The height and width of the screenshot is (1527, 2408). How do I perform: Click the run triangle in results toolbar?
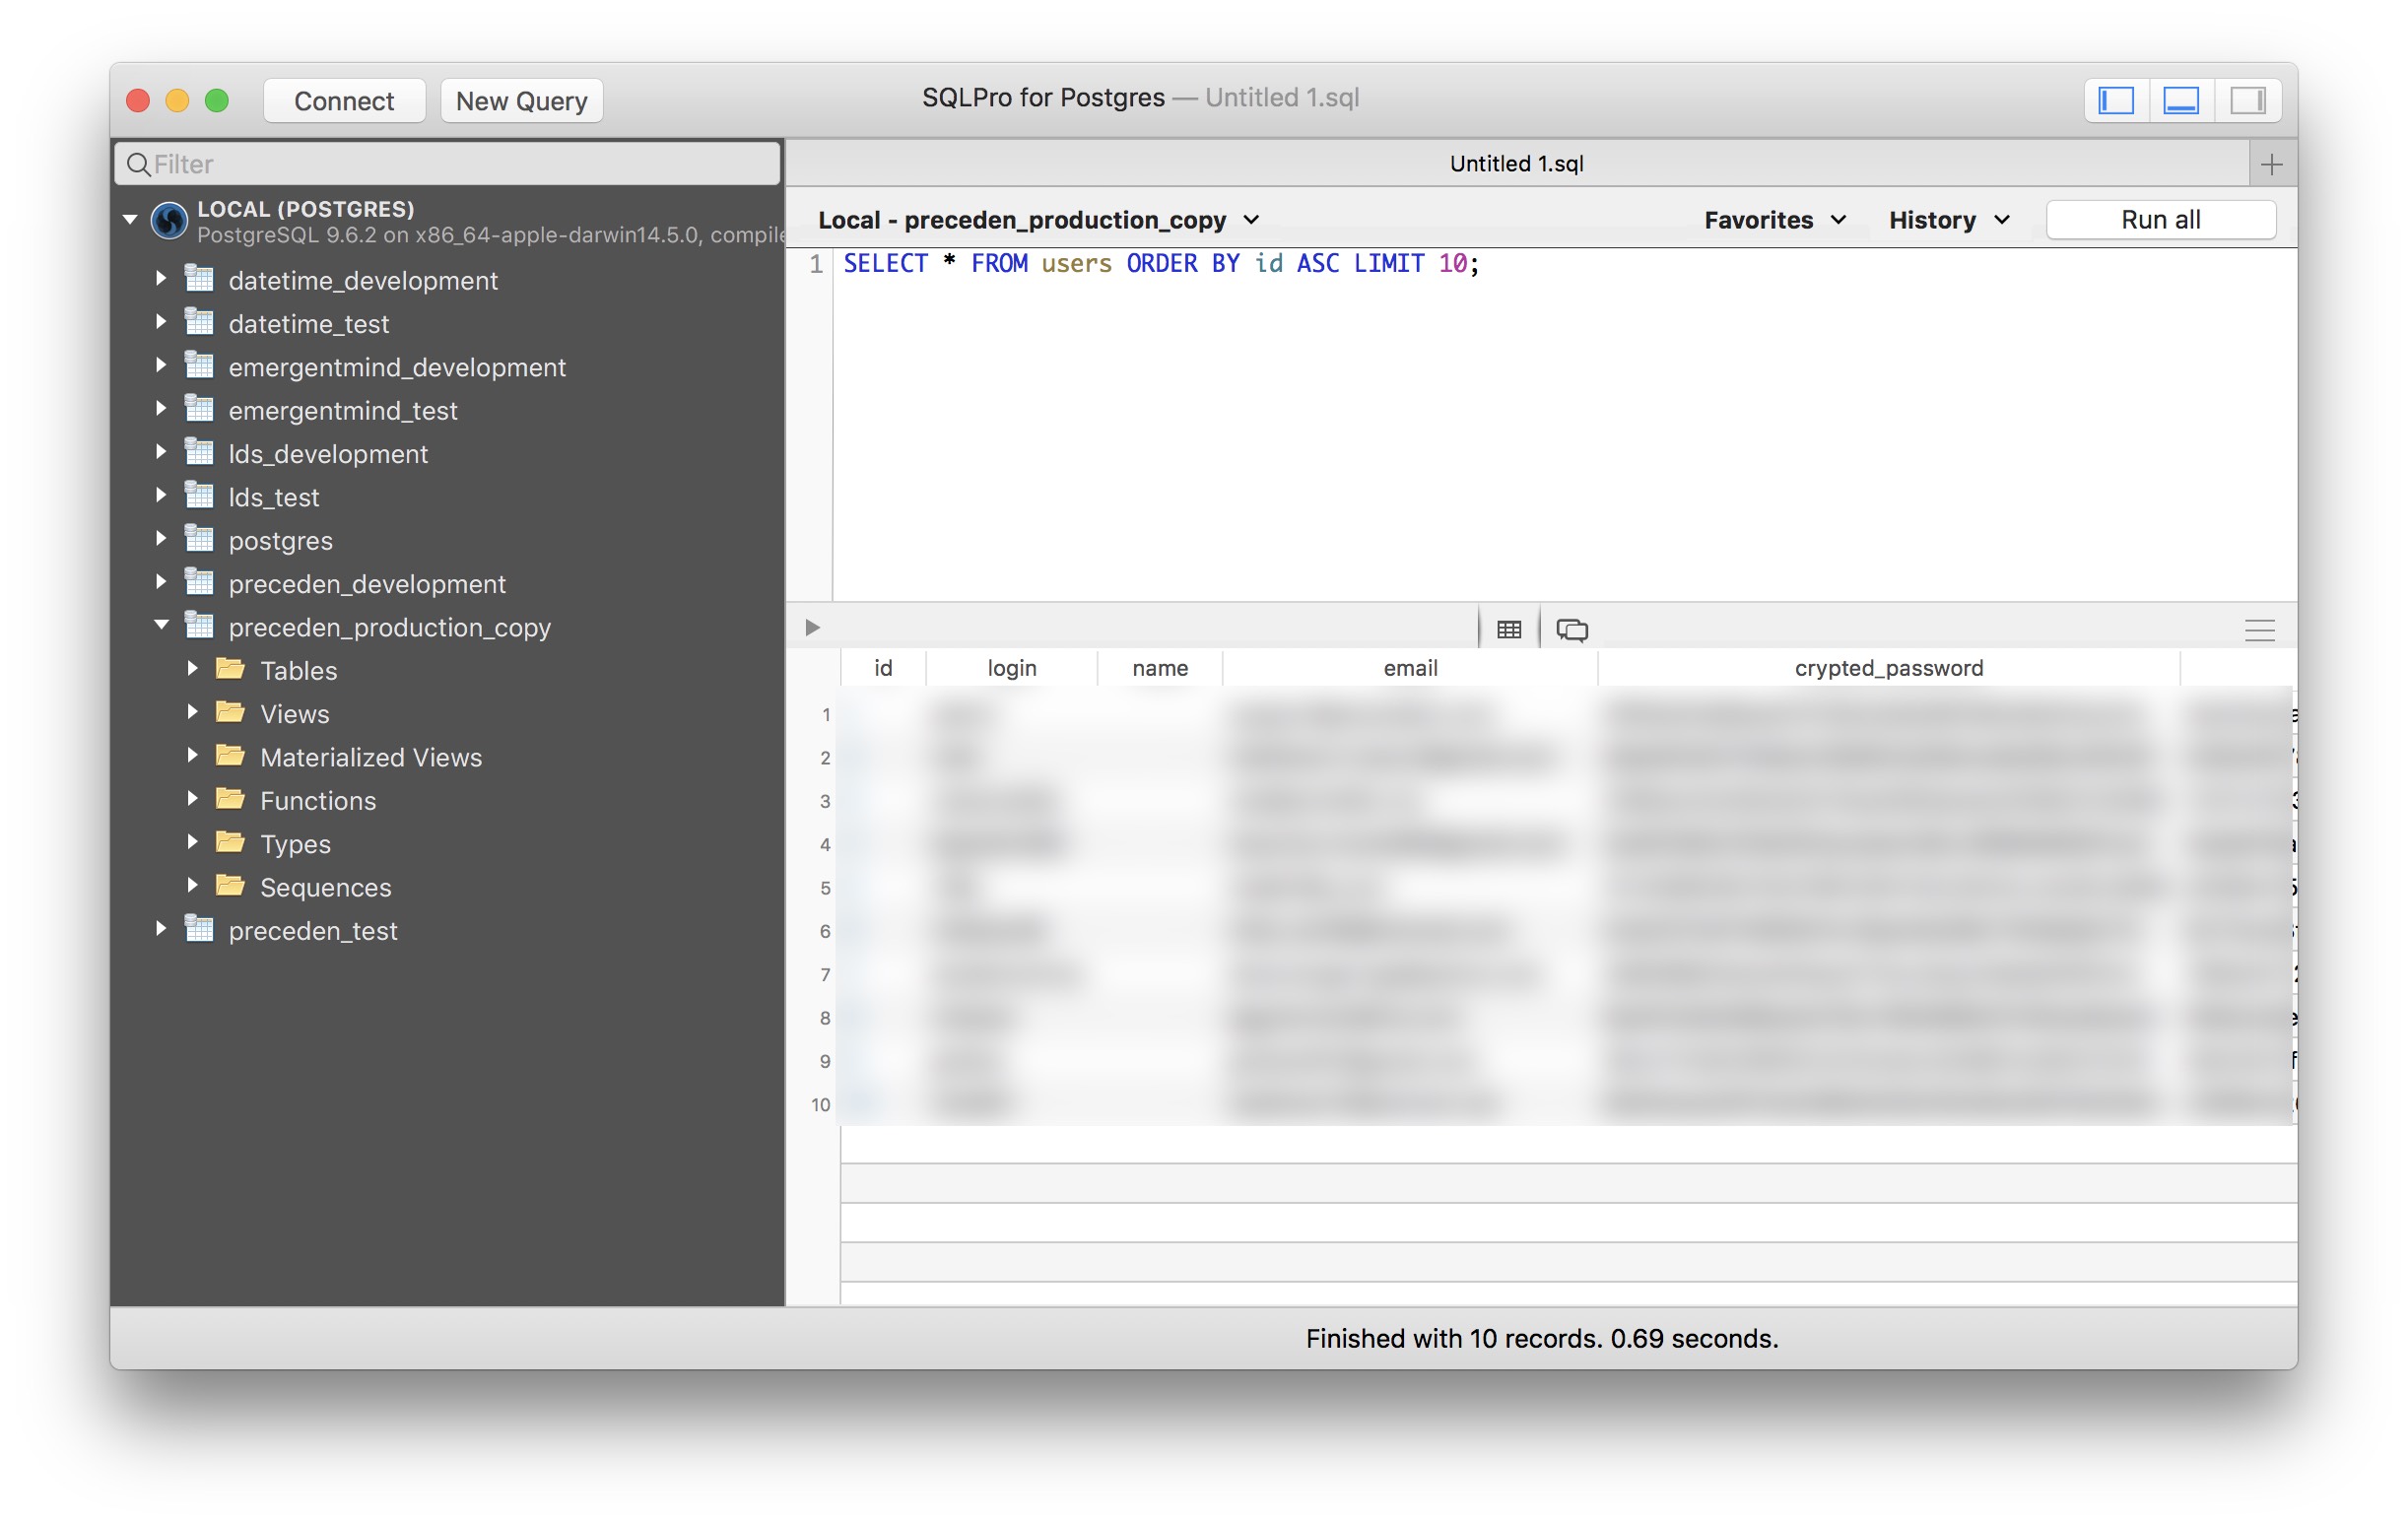(x=811, y=627)
